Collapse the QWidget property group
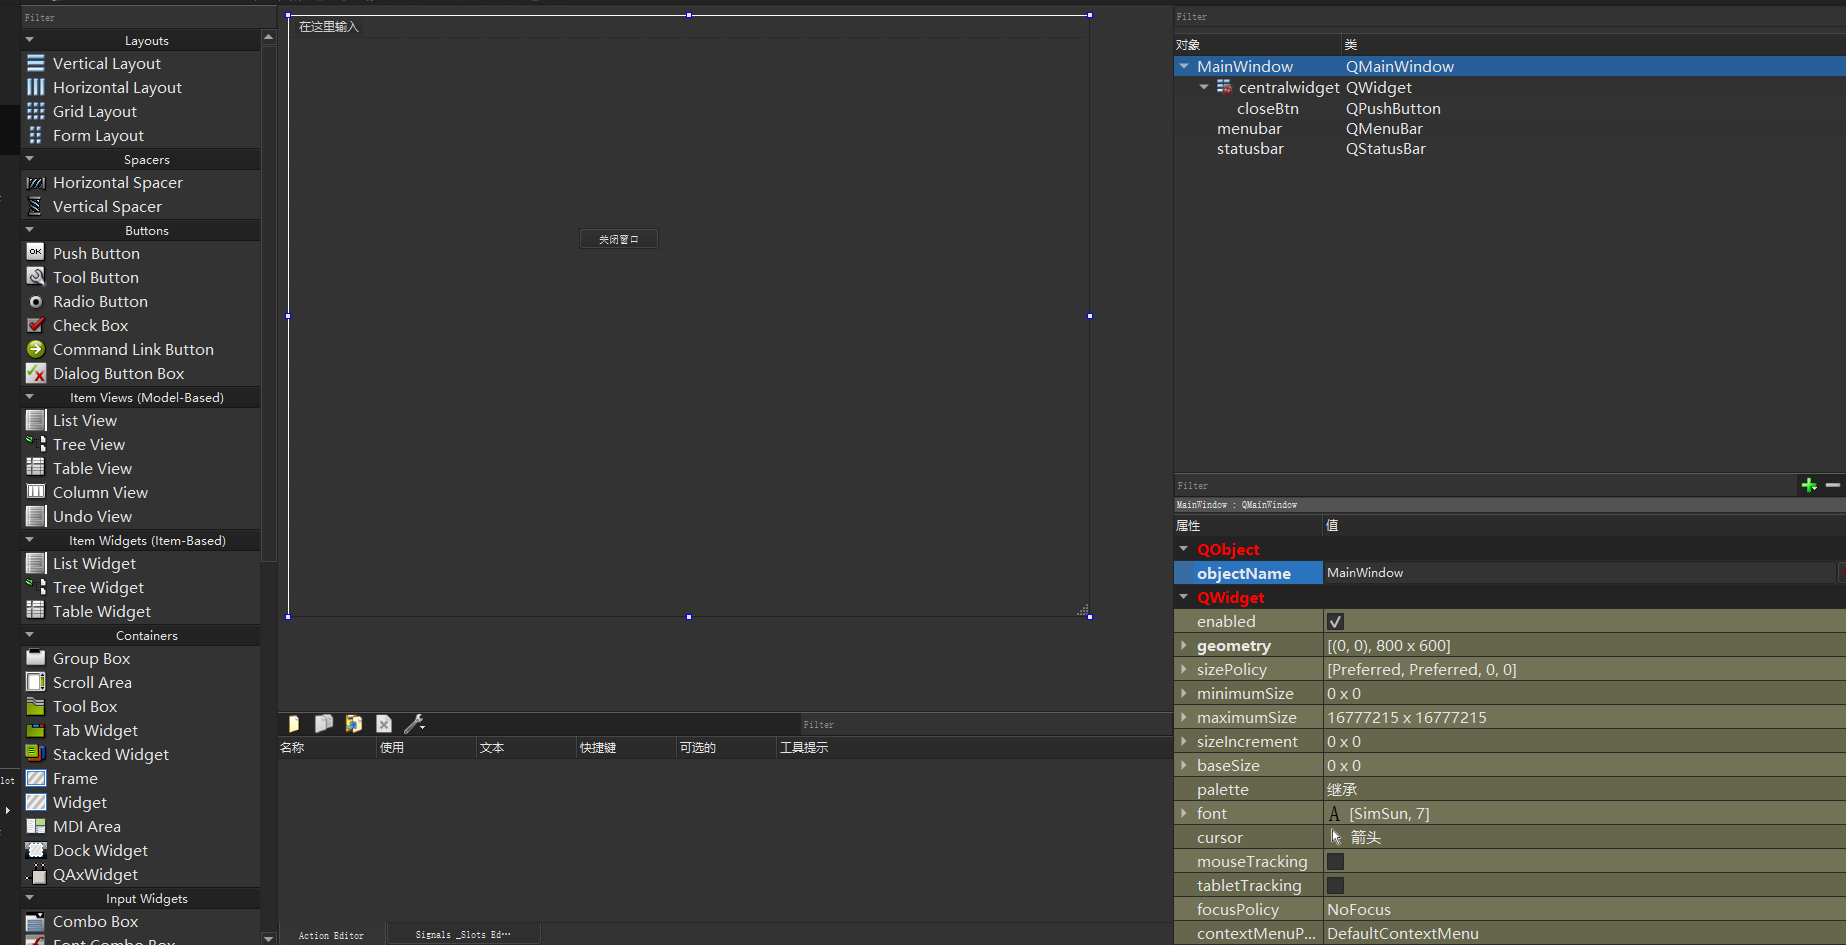1846x945 pixels. (x=1184, y=597)
